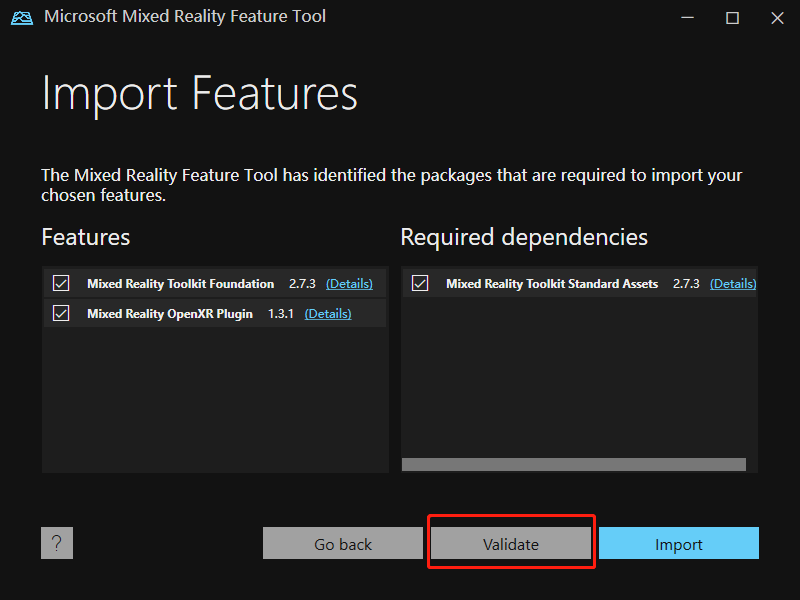Select the Mixed Reality Toolkit Foundation name
This screenshot has height=600, width=800.
click(181, 284)
